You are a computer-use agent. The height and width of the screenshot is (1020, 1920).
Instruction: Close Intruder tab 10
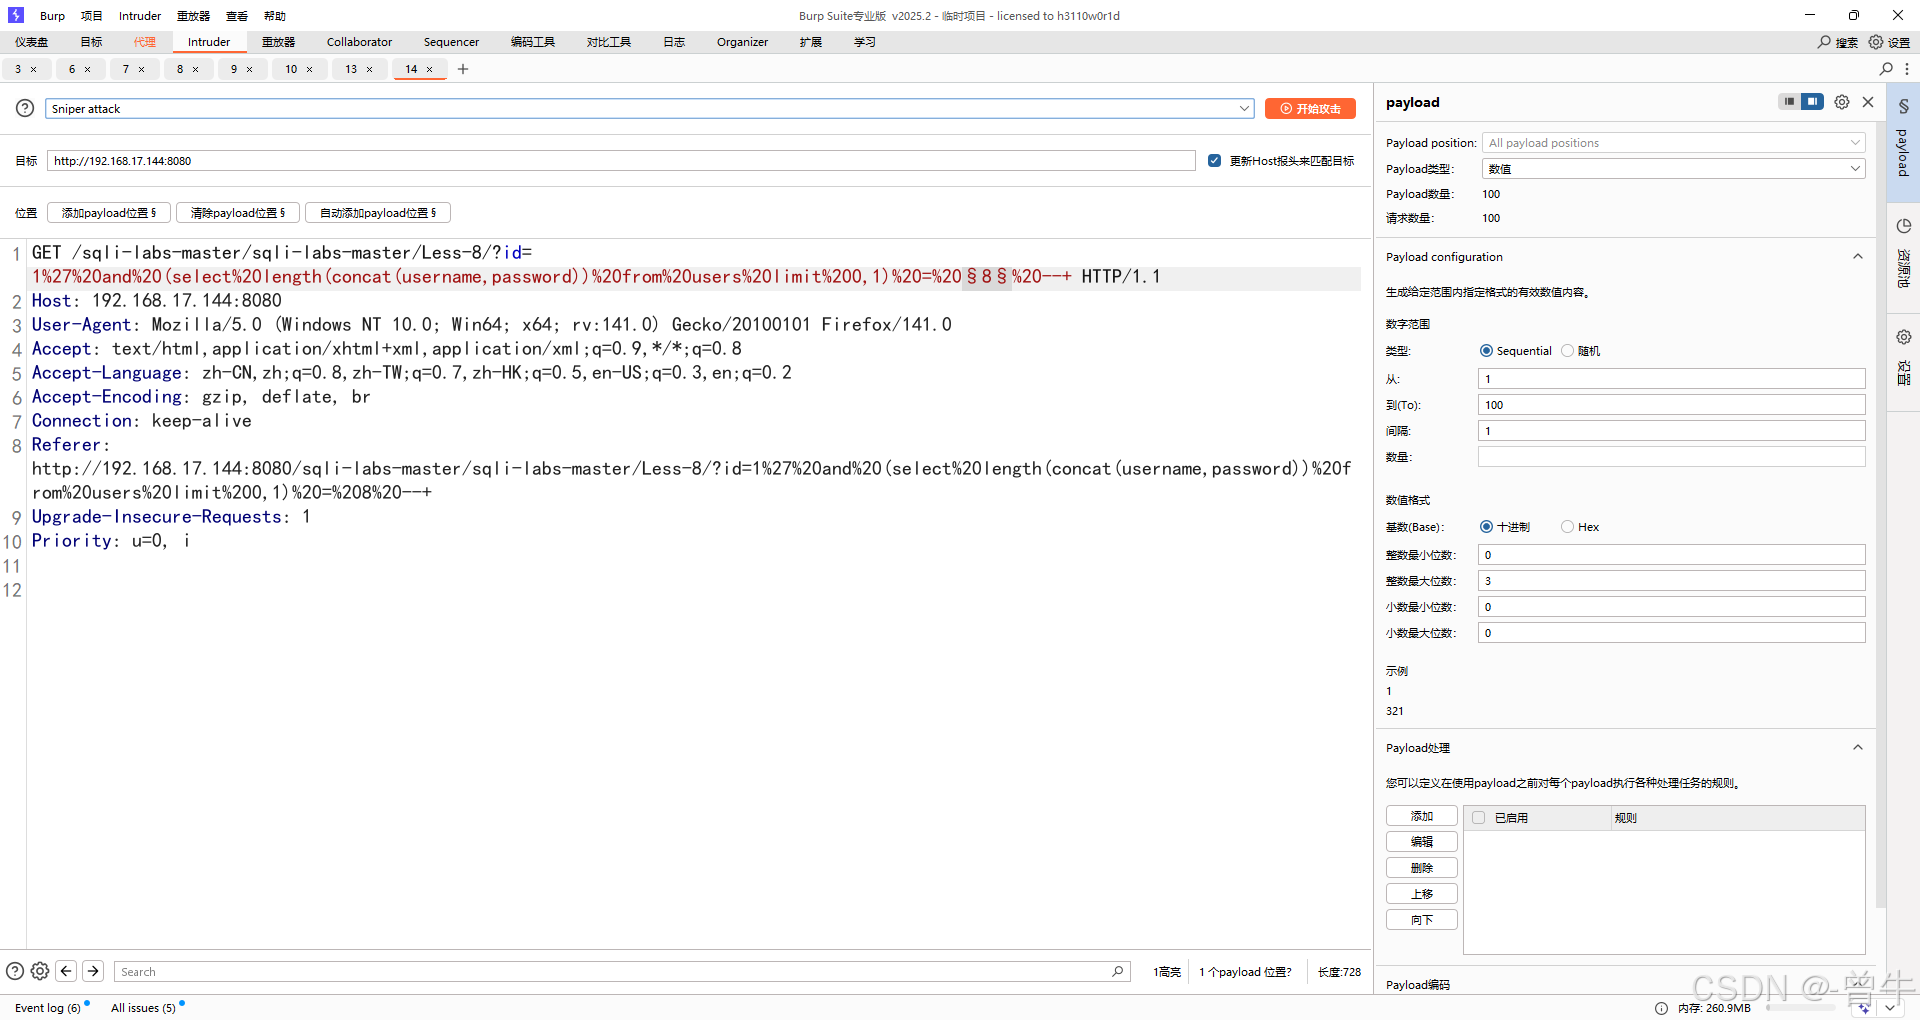(x=310, y=69)
